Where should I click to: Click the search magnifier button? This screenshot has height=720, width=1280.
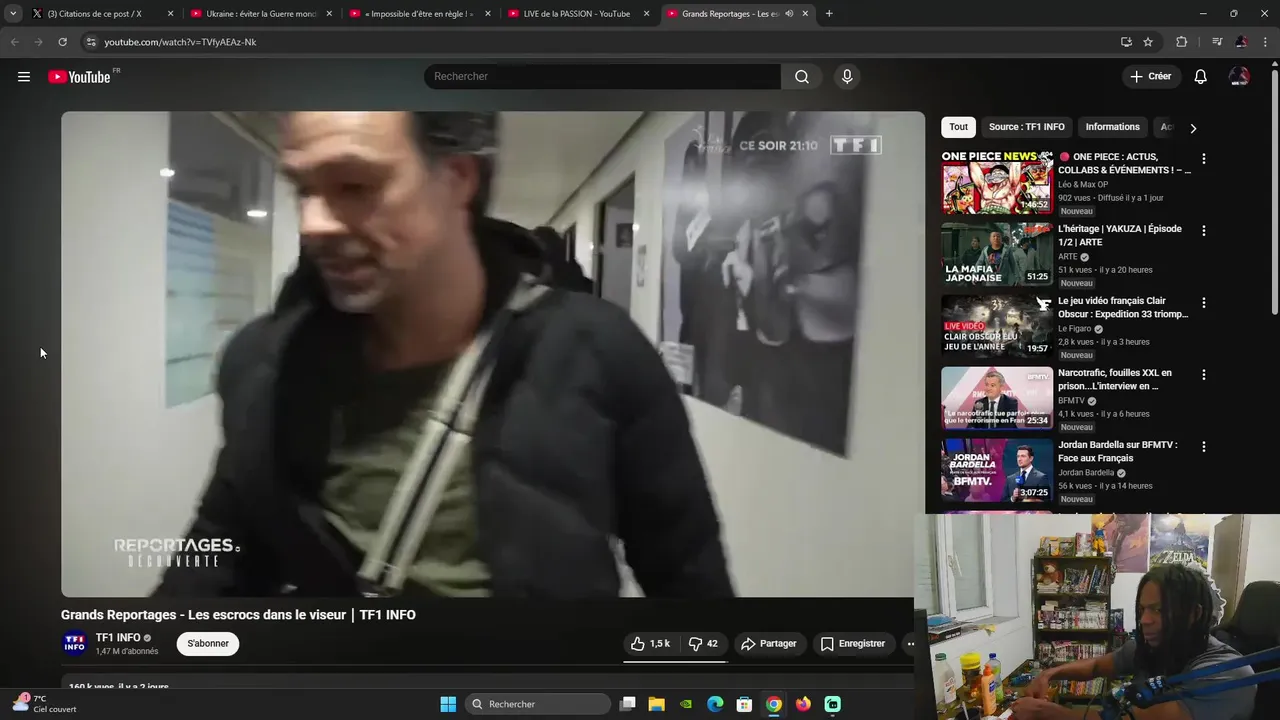tap(802, 77)
